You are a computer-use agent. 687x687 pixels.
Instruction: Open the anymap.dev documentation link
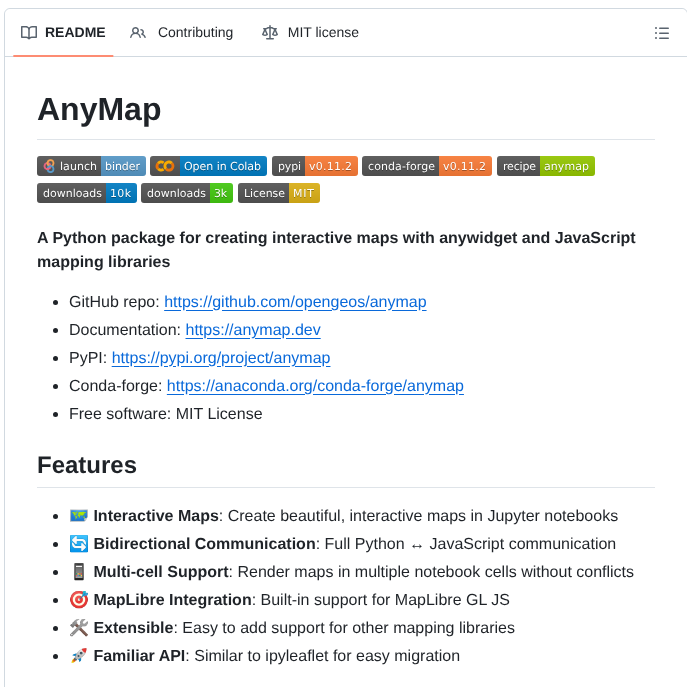click(253, 330)
